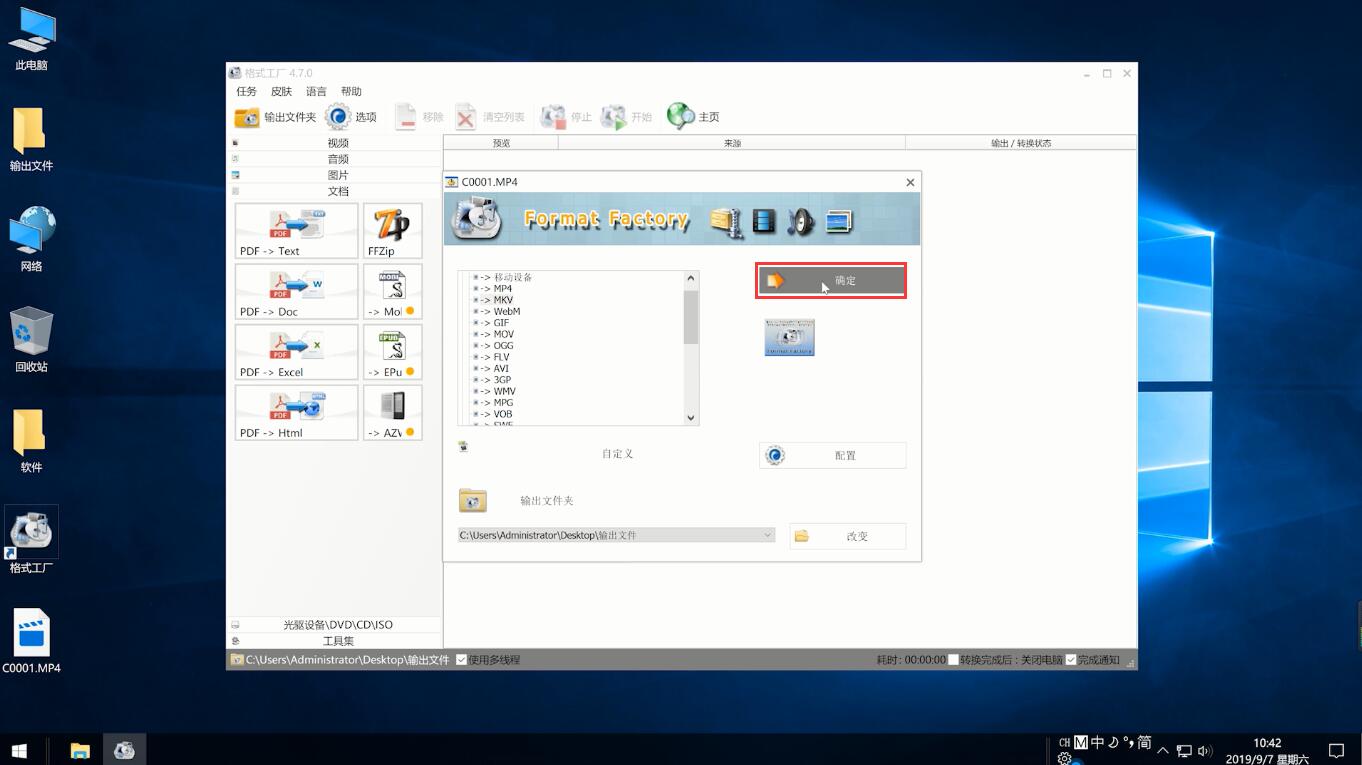The width and height of the screenshot is (1362, 765).
Task: Click the 移除 remove toolbar icon
Action: click(406, 117)
